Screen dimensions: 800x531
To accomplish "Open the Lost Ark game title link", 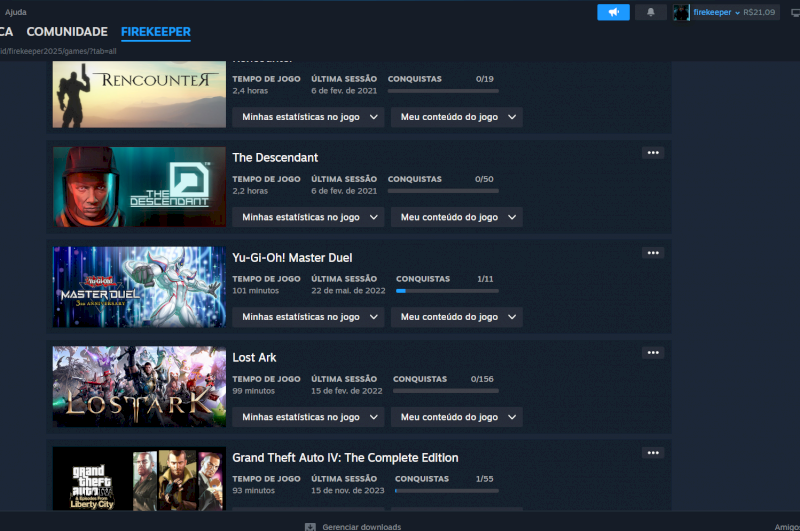I will (x=254, y=357).
